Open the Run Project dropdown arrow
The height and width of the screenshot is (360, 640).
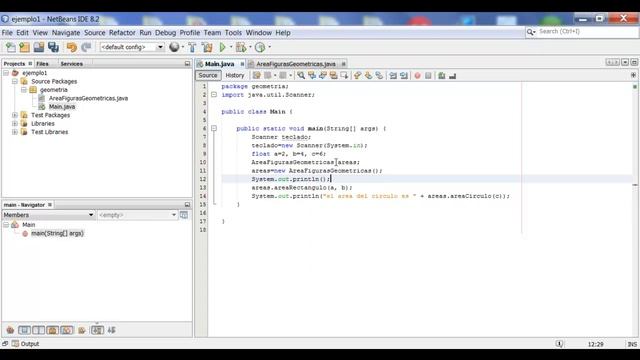click(231, 47)
